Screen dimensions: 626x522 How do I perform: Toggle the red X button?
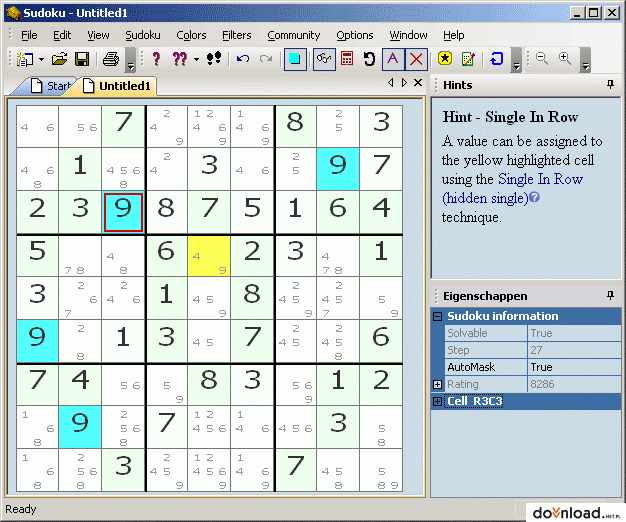416,59
